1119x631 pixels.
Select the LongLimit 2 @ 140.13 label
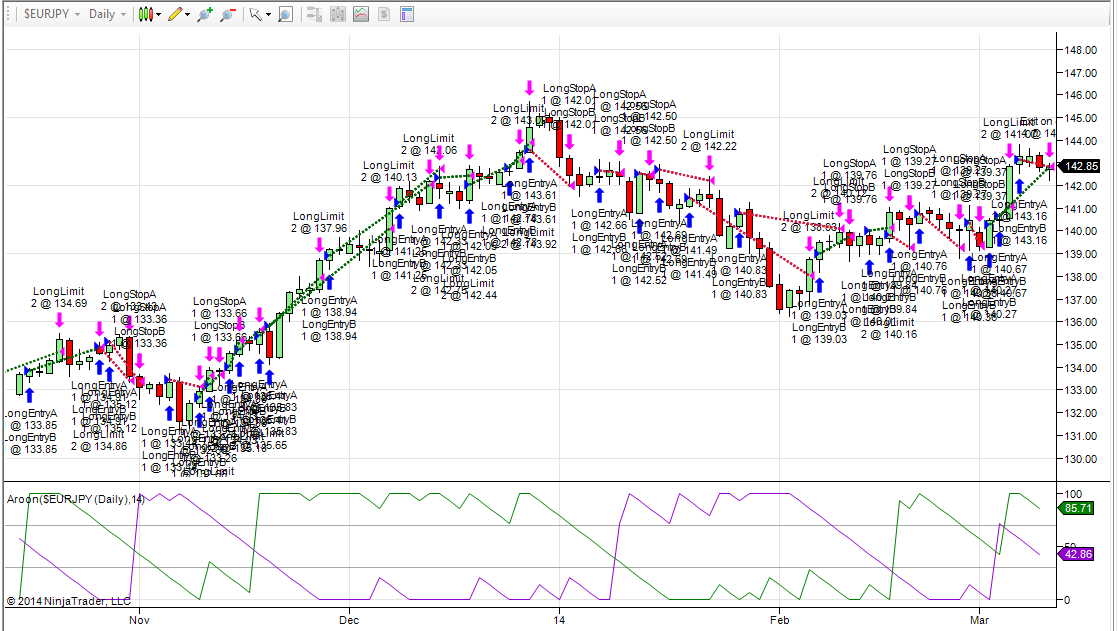[x=389, y=171]
